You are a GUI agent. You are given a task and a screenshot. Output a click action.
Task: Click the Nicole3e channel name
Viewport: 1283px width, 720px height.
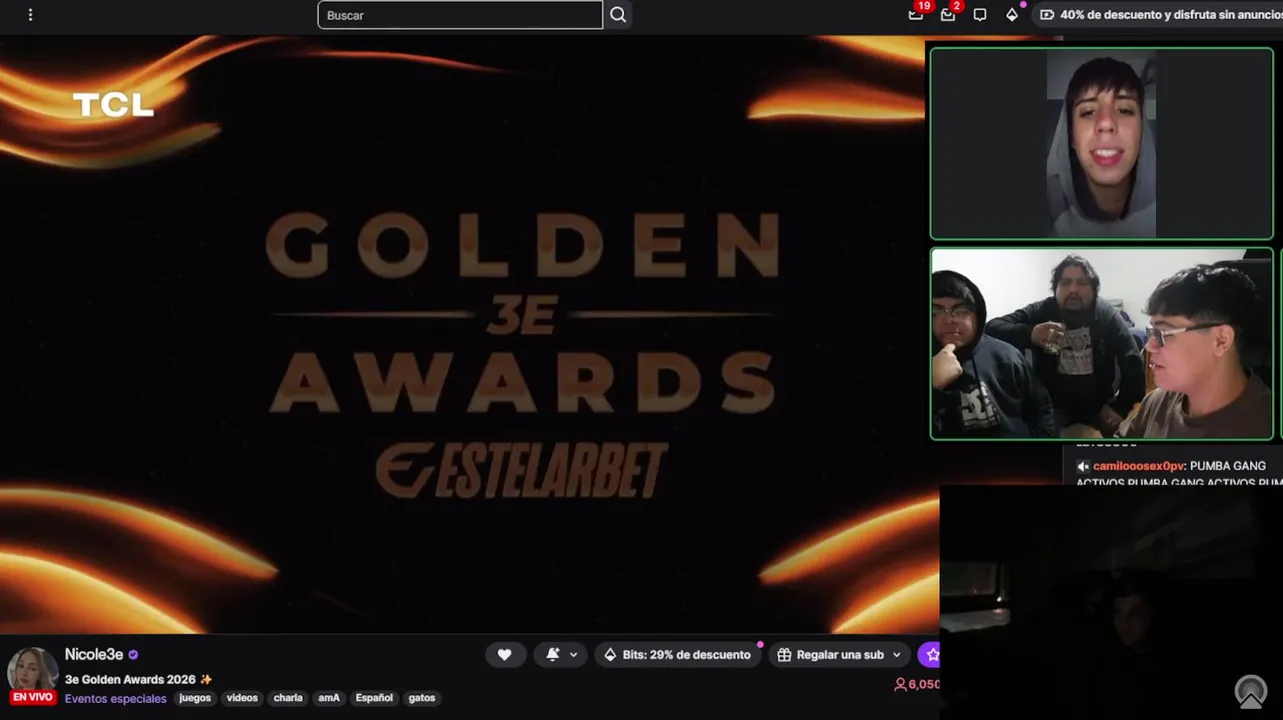coord(94,654)
